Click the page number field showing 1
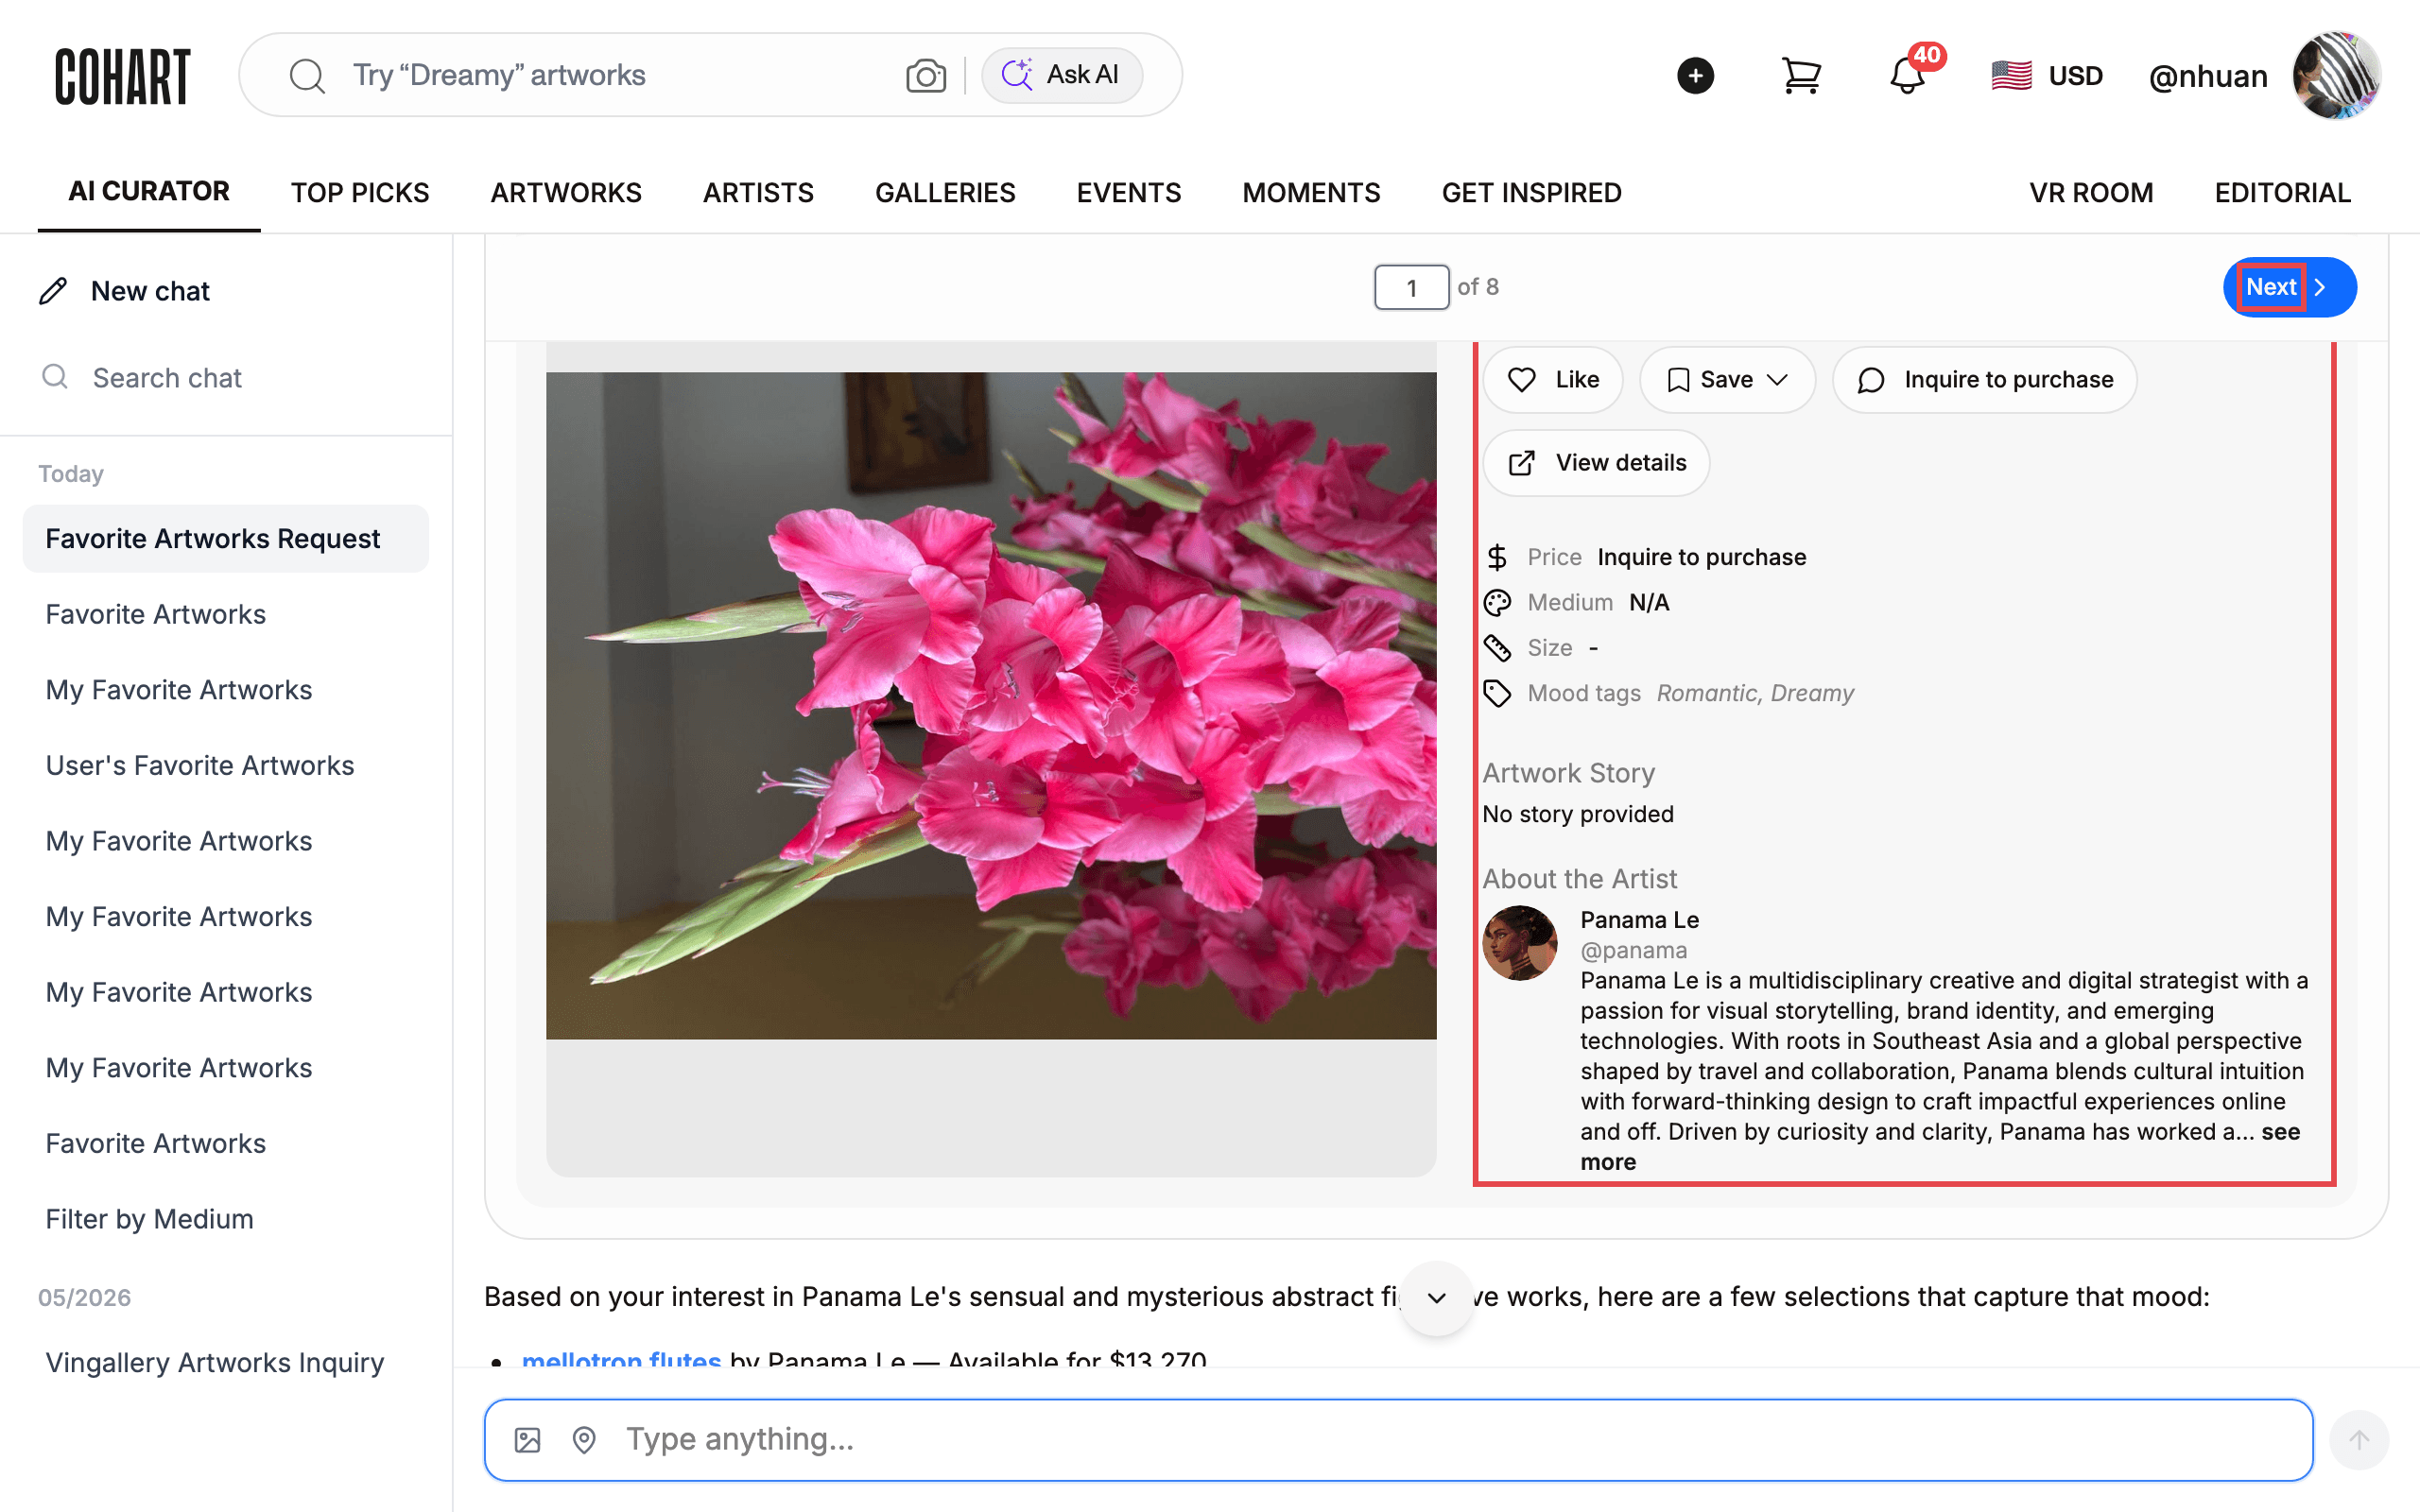This screenshot has width=2420, height=1512. click(x=1411, y=287)
